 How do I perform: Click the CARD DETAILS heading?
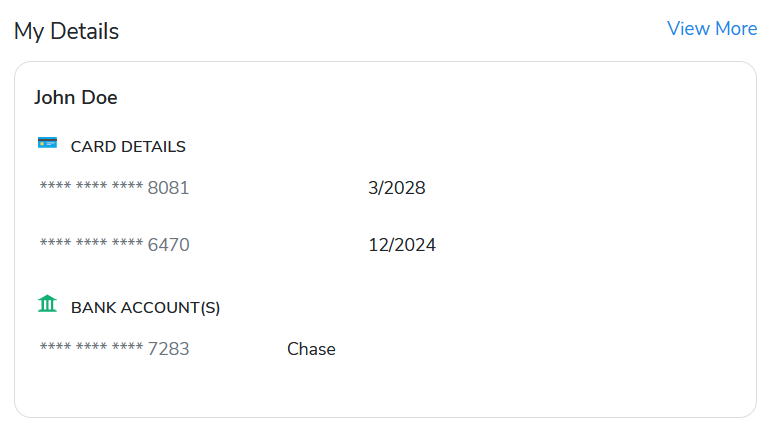point(128,147)
